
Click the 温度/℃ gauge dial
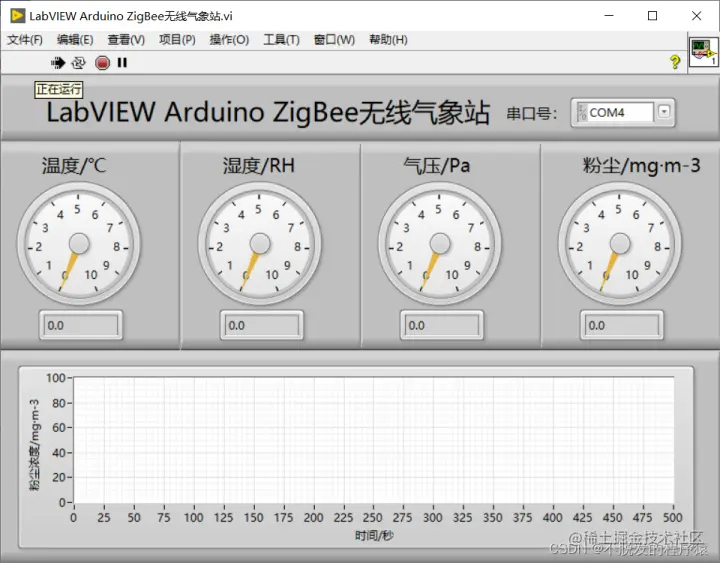(x=79, y=243)
